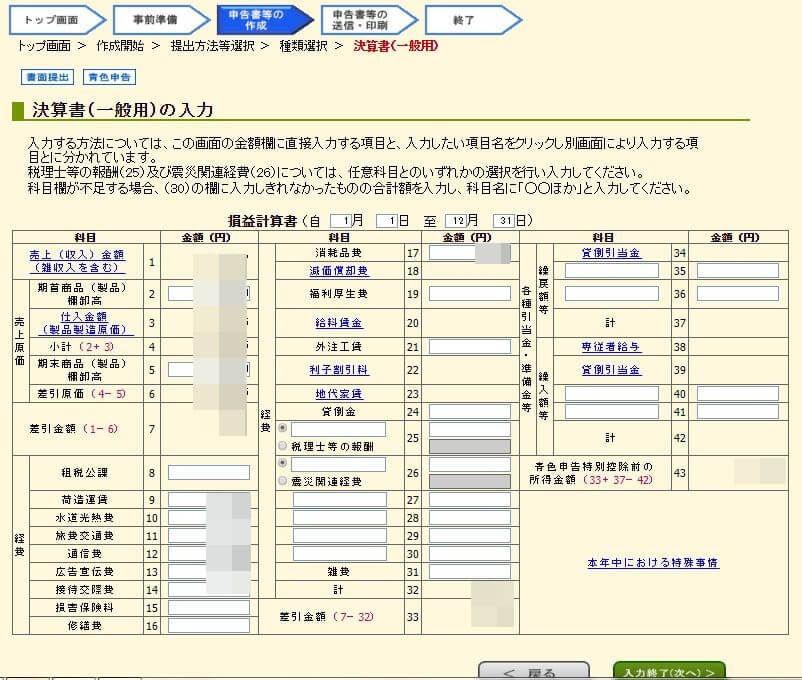Select custom item radio in row 25
Viewport: 802px width, 680px height.
(282, 428)
